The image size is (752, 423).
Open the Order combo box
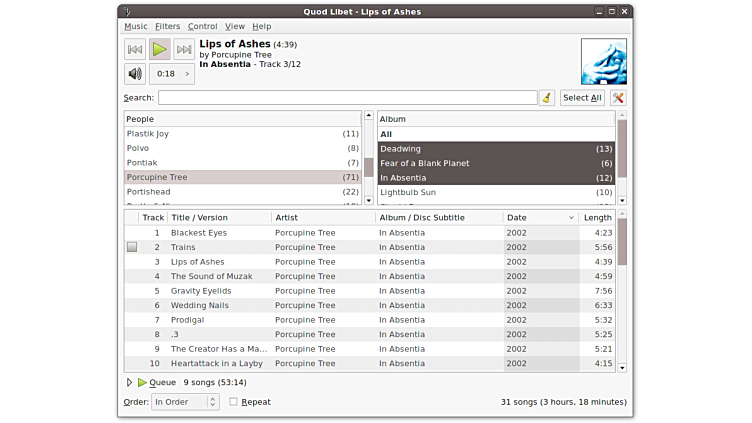186,402
